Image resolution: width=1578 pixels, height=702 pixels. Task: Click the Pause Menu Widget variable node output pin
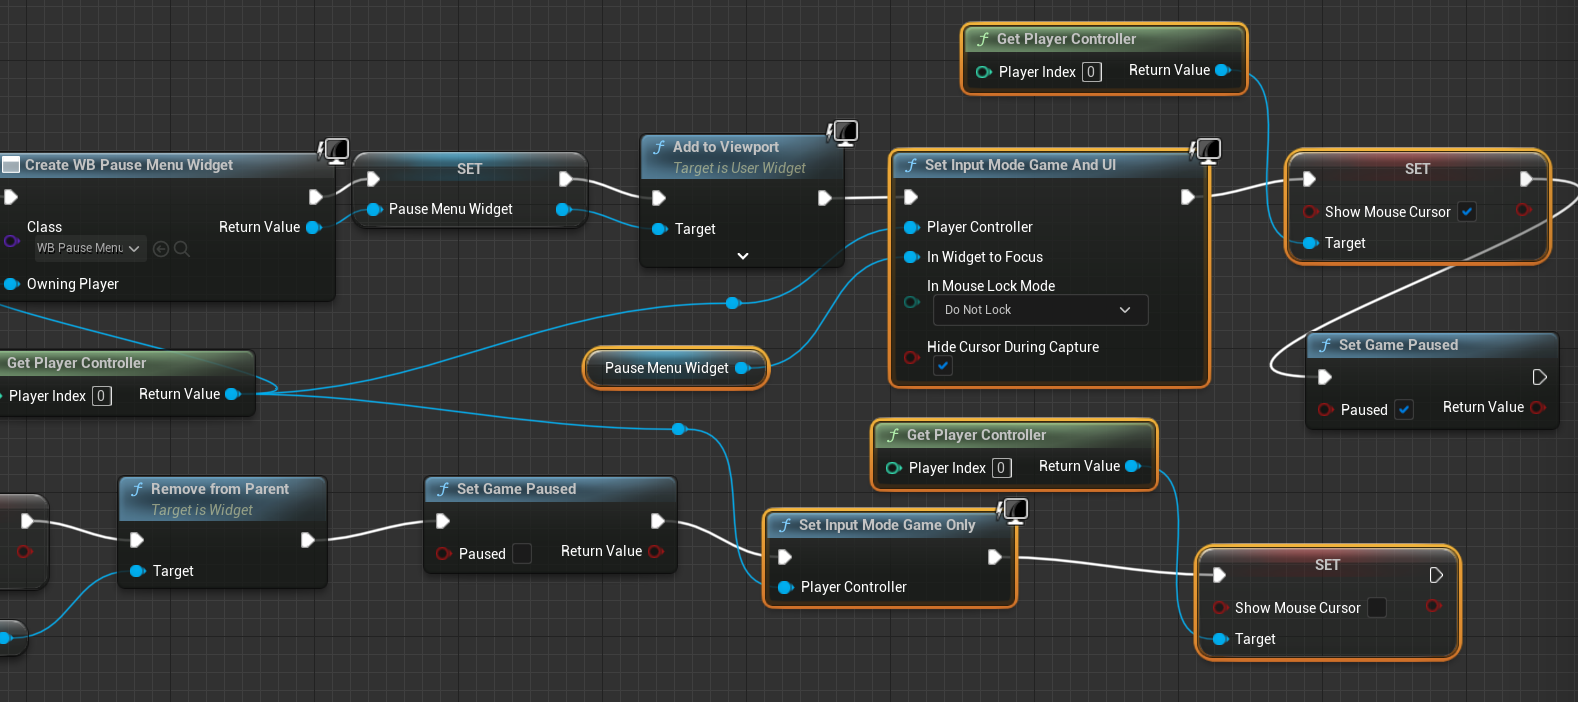coord(742,368)
